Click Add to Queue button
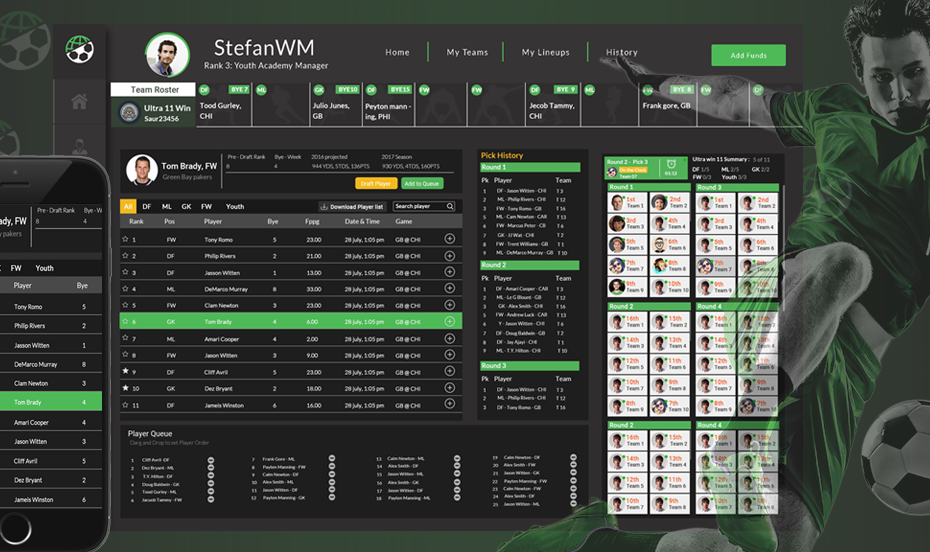This screenshot has height=552, width=930. point(422,183)
